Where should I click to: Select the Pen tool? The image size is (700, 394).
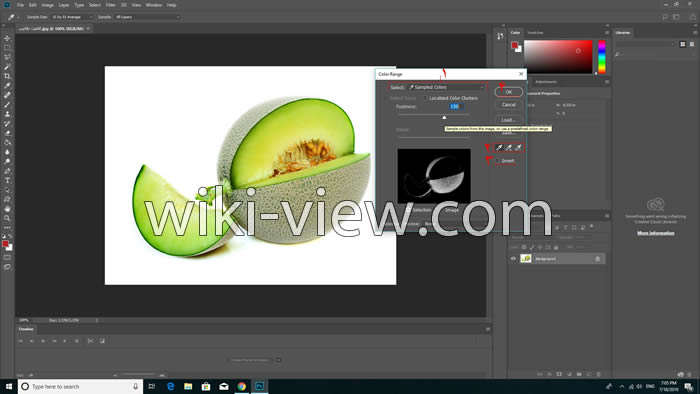click(x=7, y=171)
